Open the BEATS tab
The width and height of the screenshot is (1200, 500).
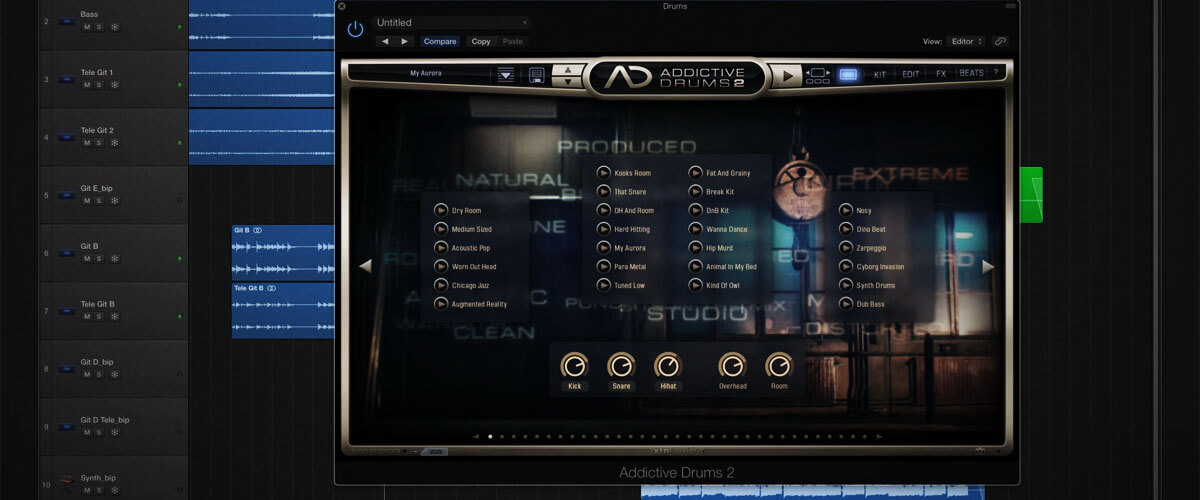971,74
